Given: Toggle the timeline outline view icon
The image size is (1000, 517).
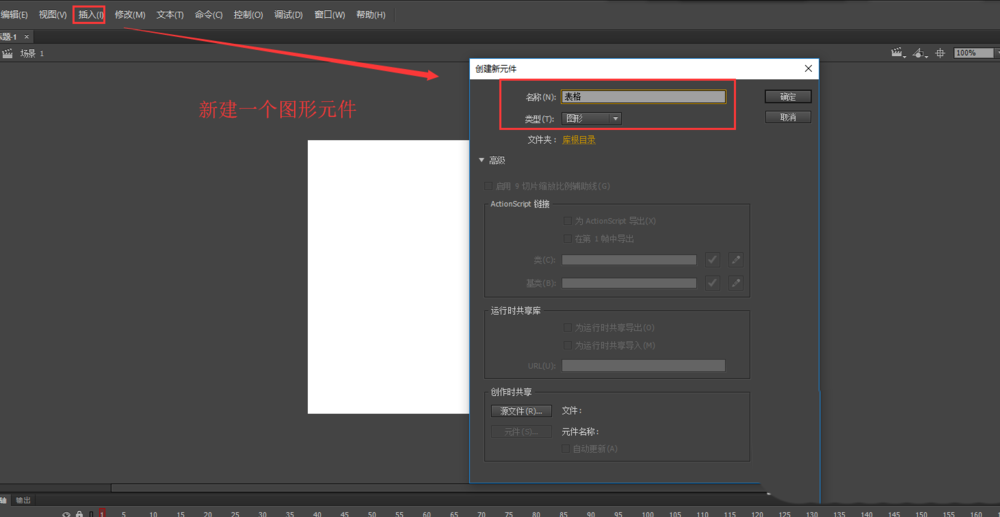Looking at the screenshot, I should click(91, 513).
